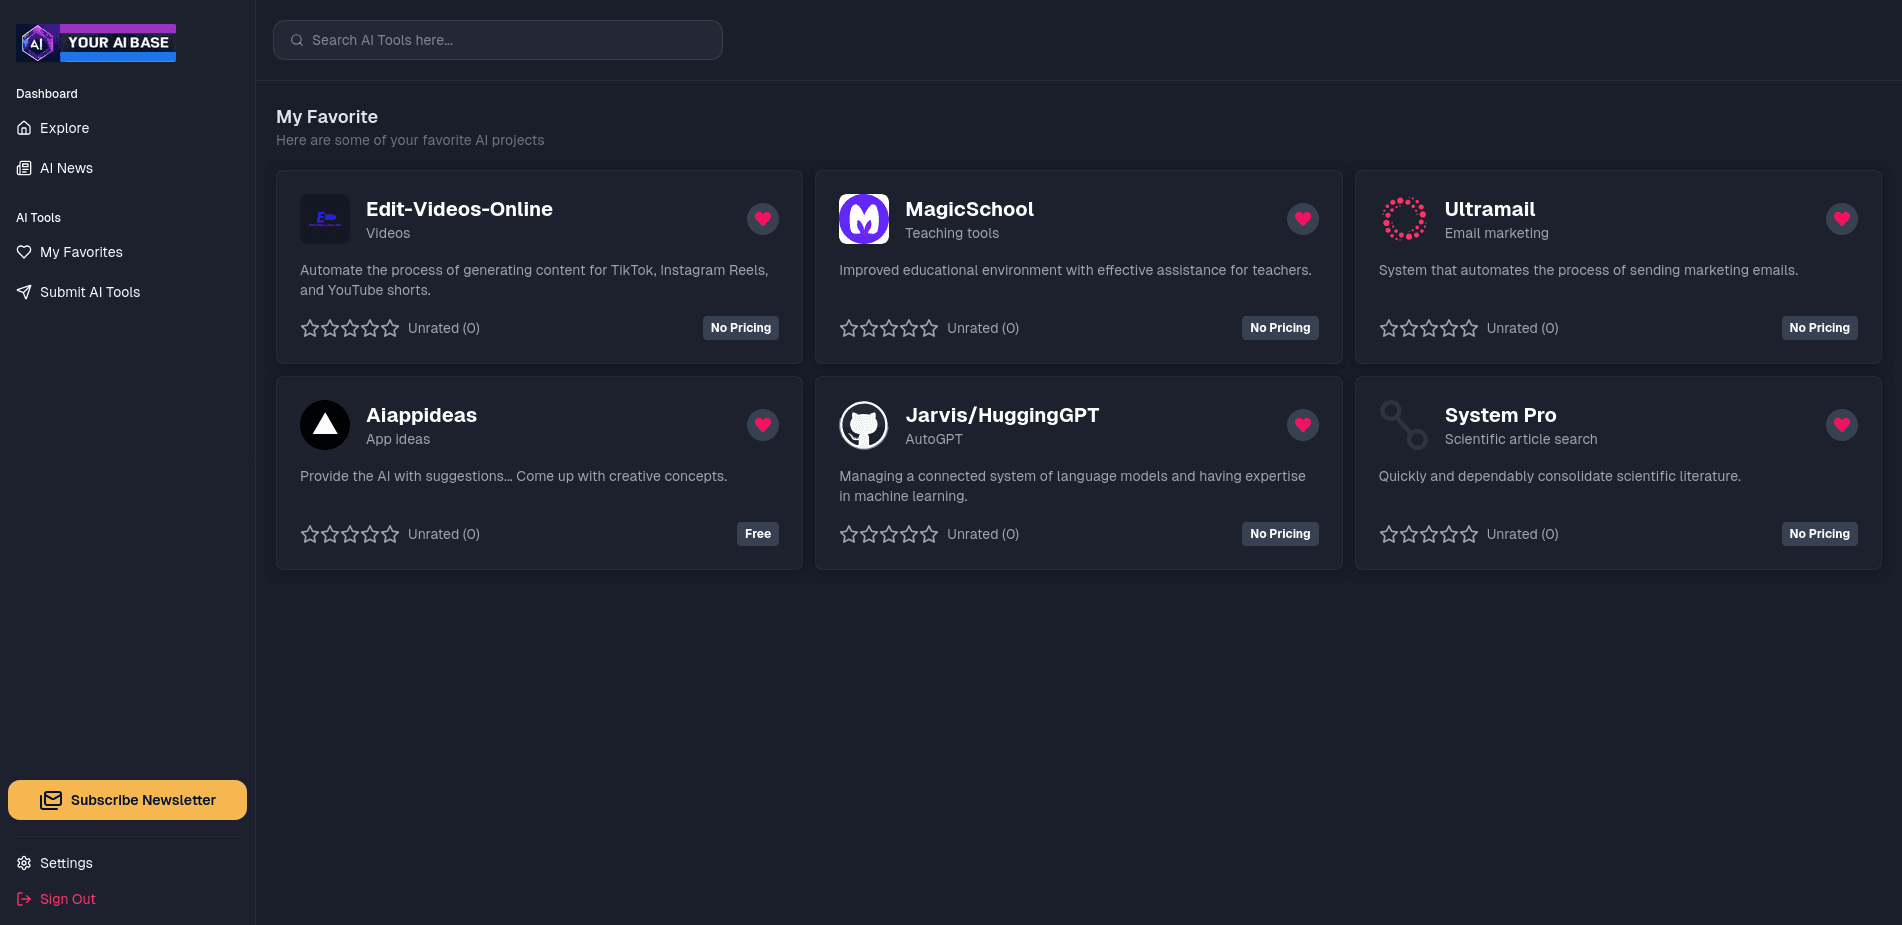This screenshot has height=925, width=1902.
Task: Sign out of the account
Action: (x=67, y=899)
